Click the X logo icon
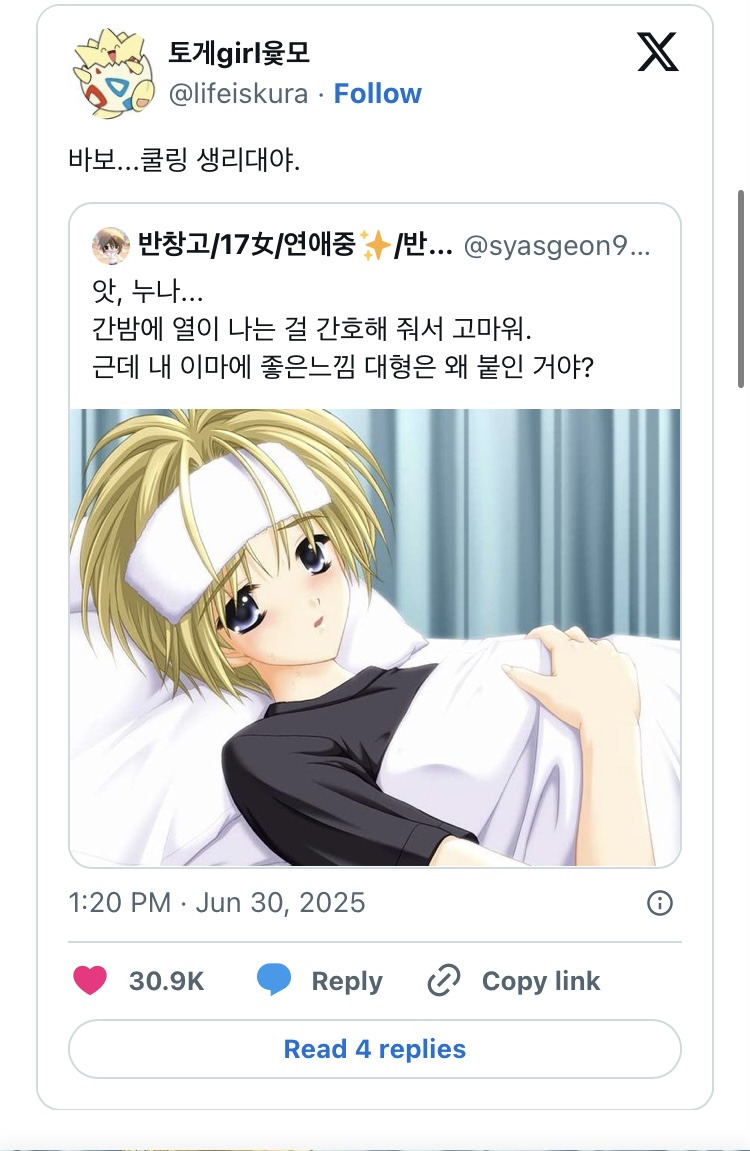Image resolution: width=750 pixels, height=1151 pixels. point(658,52)
